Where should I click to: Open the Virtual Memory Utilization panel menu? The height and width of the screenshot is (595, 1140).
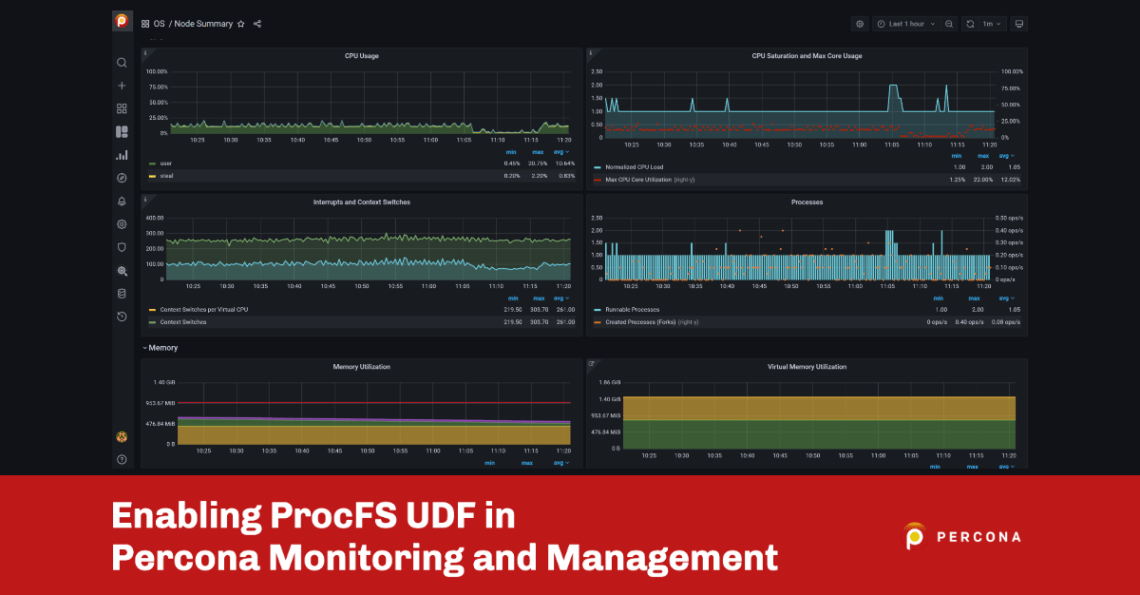pyautogui.click(x=808, y=366)
